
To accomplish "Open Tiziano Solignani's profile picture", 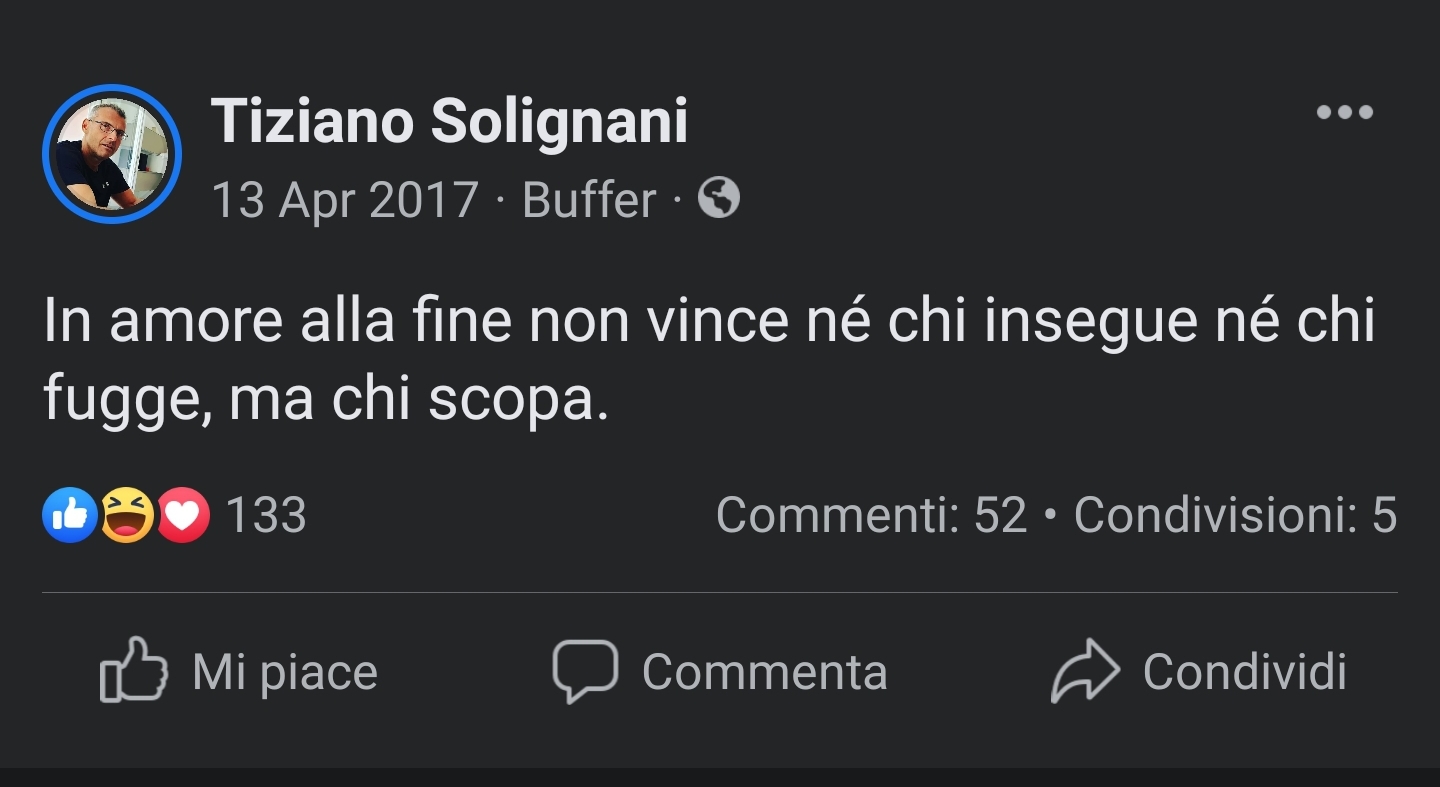I will tap(111, 153).
